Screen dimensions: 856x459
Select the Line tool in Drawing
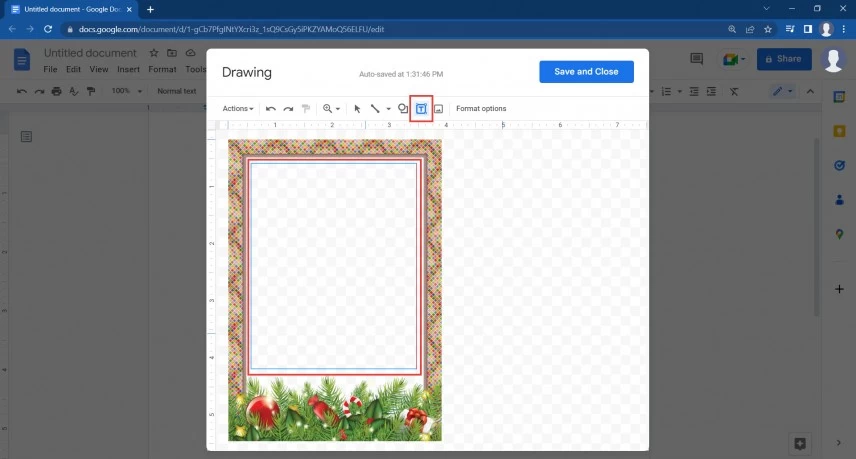coord(375,108)
